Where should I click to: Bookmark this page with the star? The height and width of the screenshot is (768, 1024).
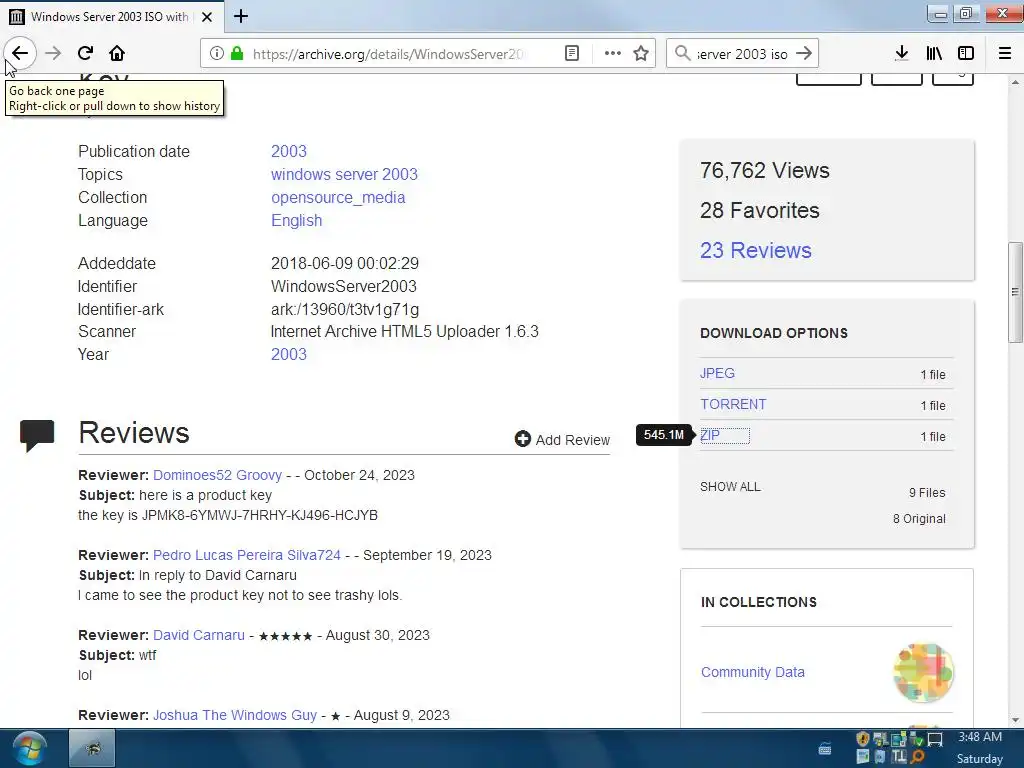pos(641,54)
